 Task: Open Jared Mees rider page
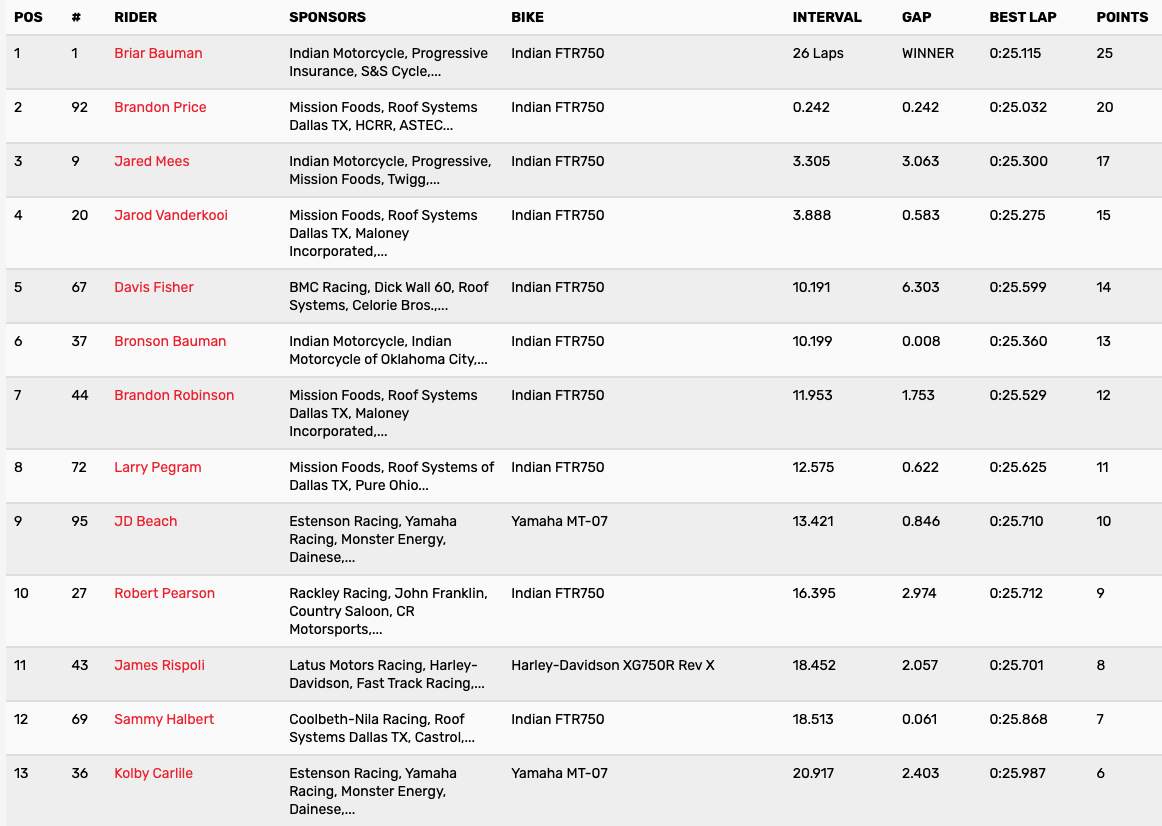[x=151, y=161]
